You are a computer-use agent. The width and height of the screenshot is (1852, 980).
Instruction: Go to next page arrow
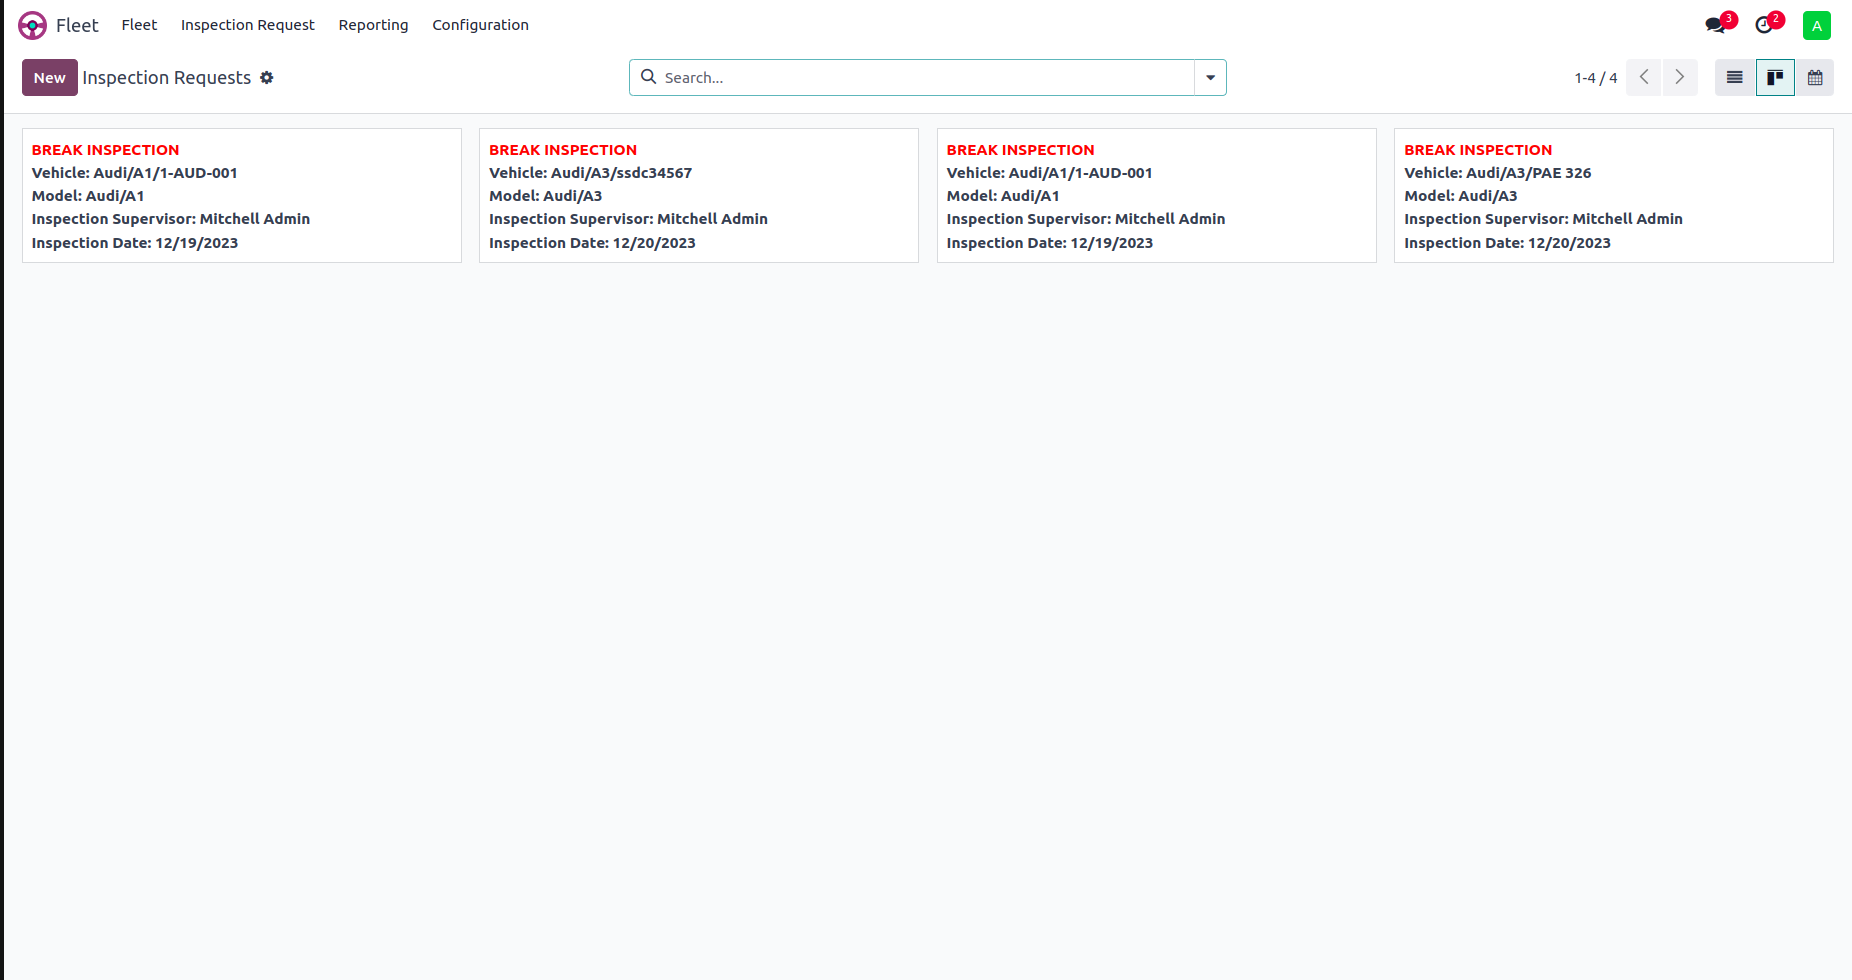click(1680, 78)
